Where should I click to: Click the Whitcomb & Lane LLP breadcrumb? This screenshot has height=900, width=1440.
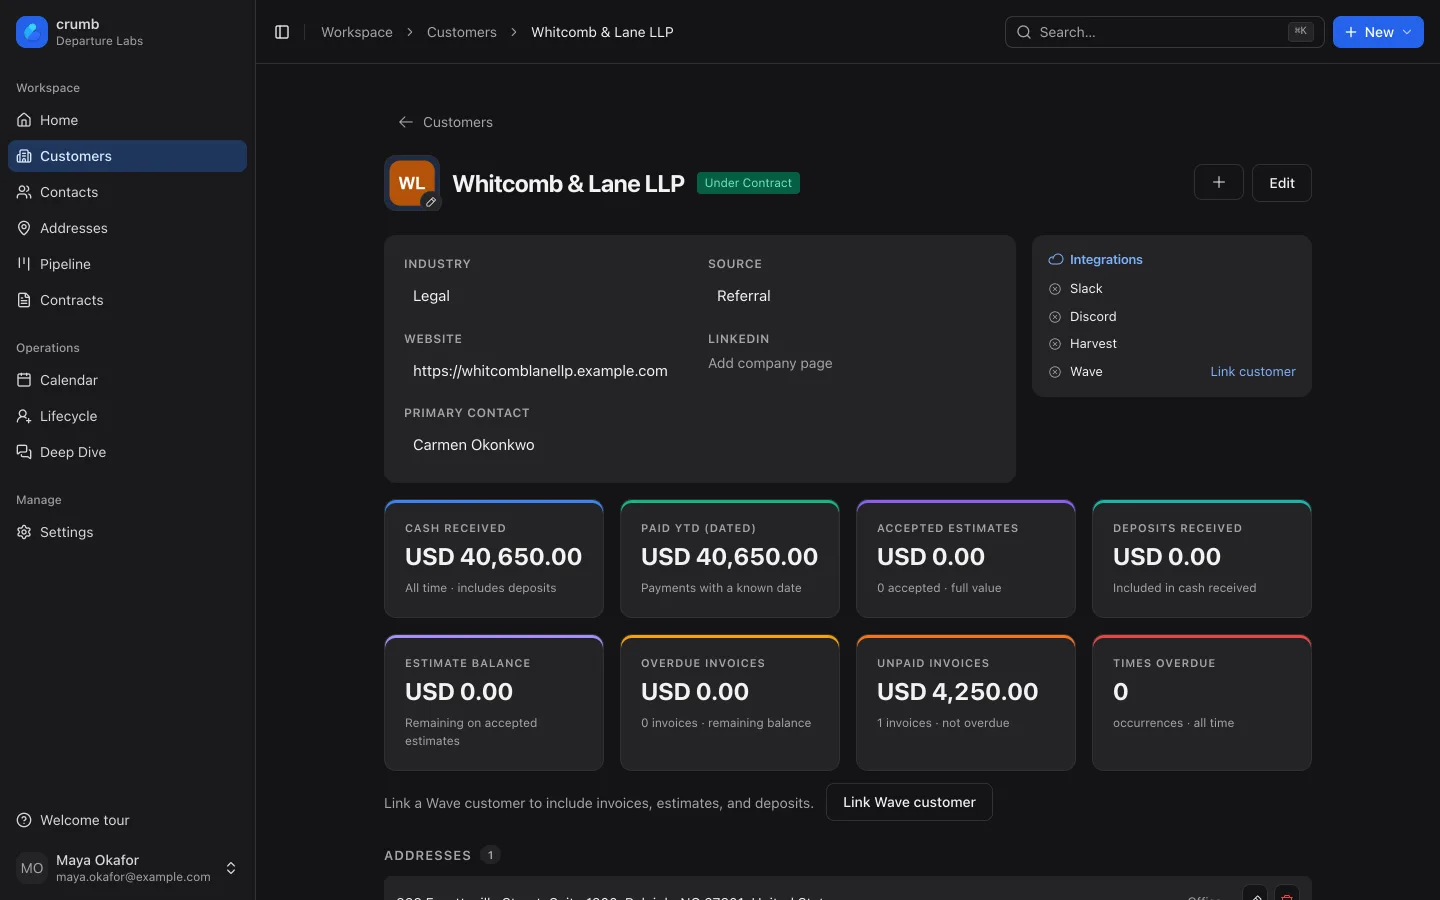pyautogui.click(x=602, y=32)
